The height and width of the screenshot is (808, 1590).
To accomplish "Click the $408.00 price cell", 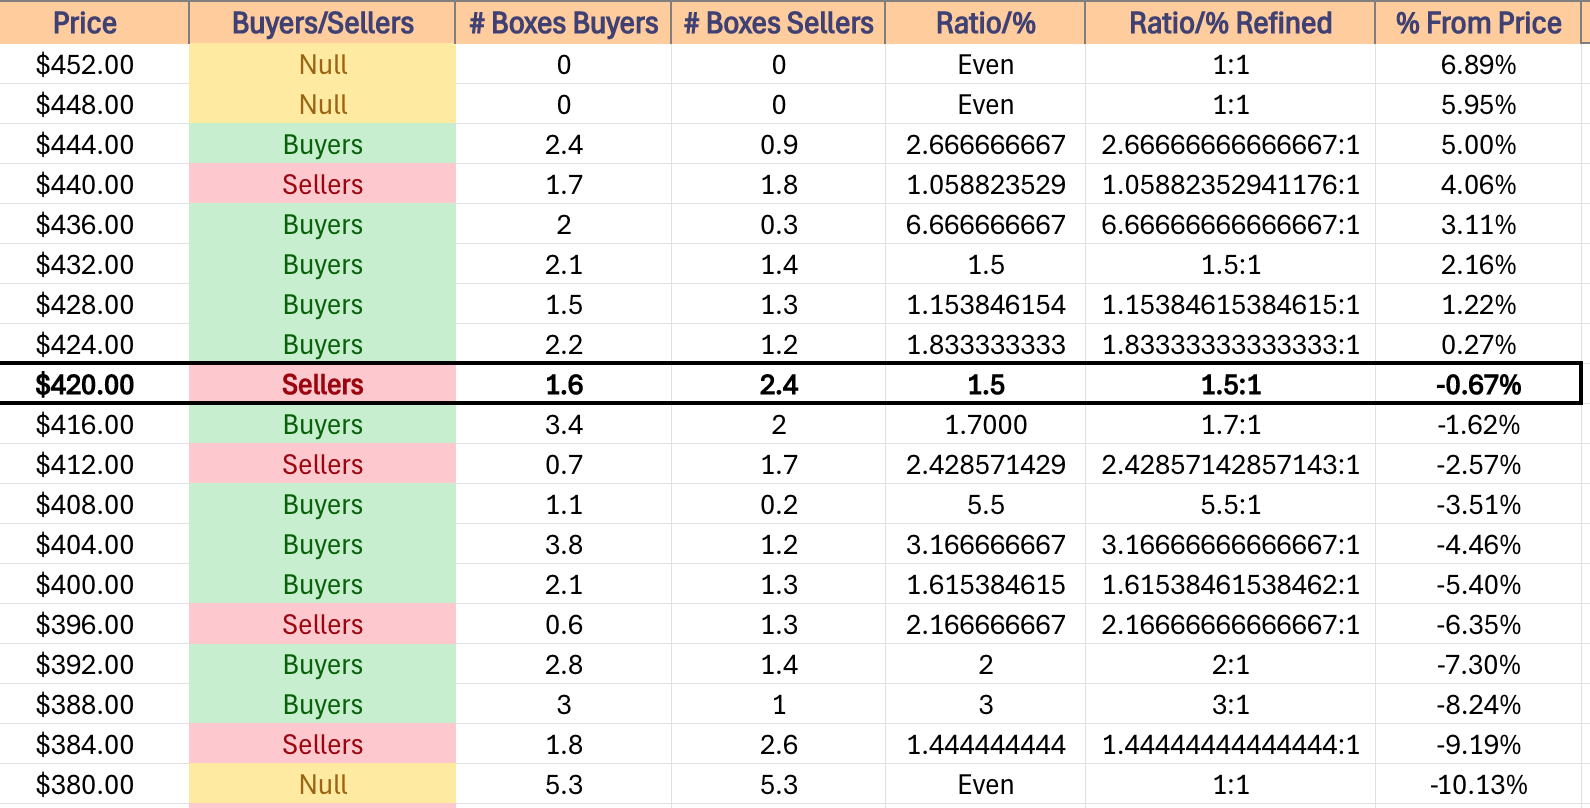I will [x=94, y=505].
